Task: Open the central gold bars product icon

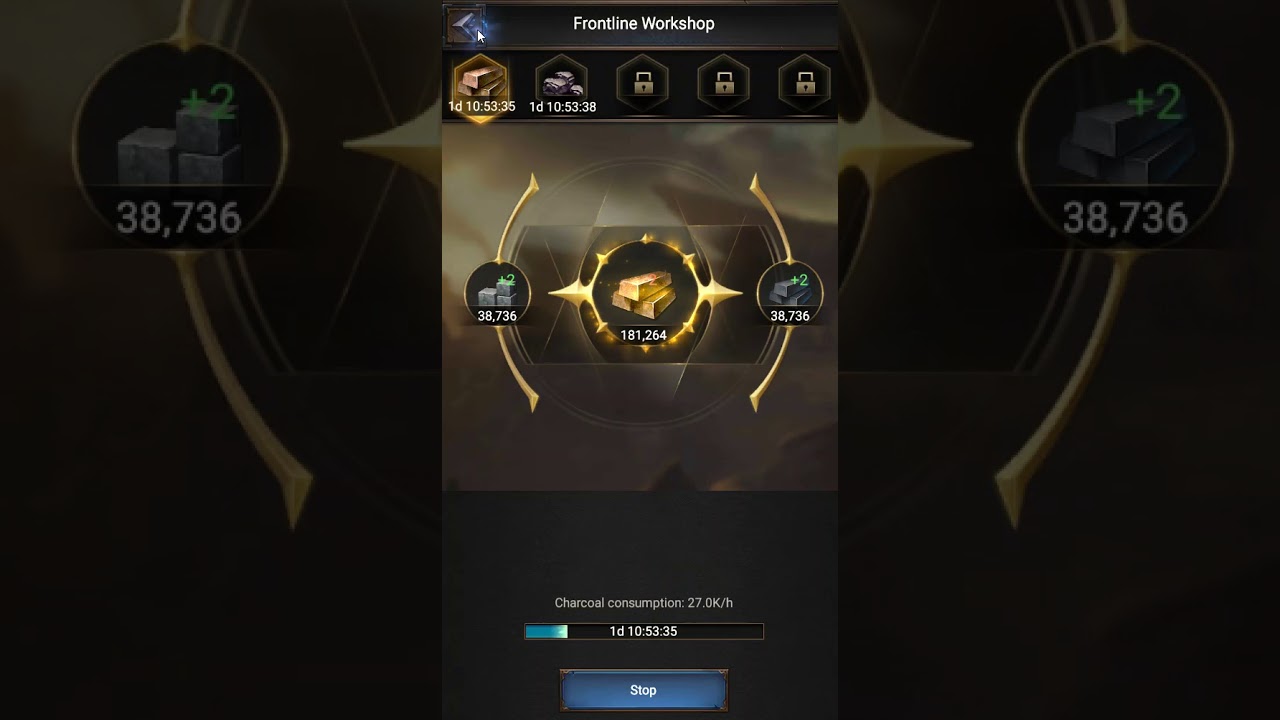Action: [644, 290]
